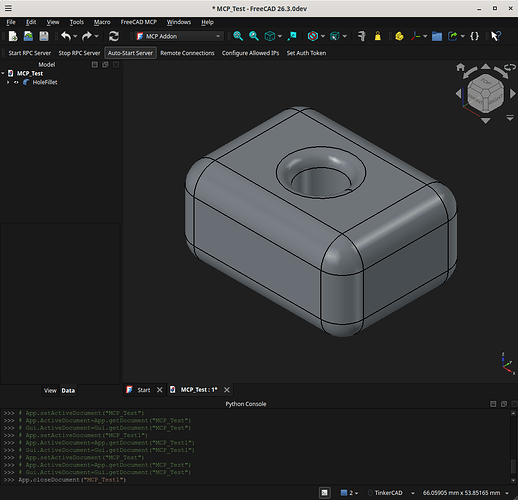Click the Fit All zoom icon
Viewport: 518px width, 500px height.
(238, 36)
